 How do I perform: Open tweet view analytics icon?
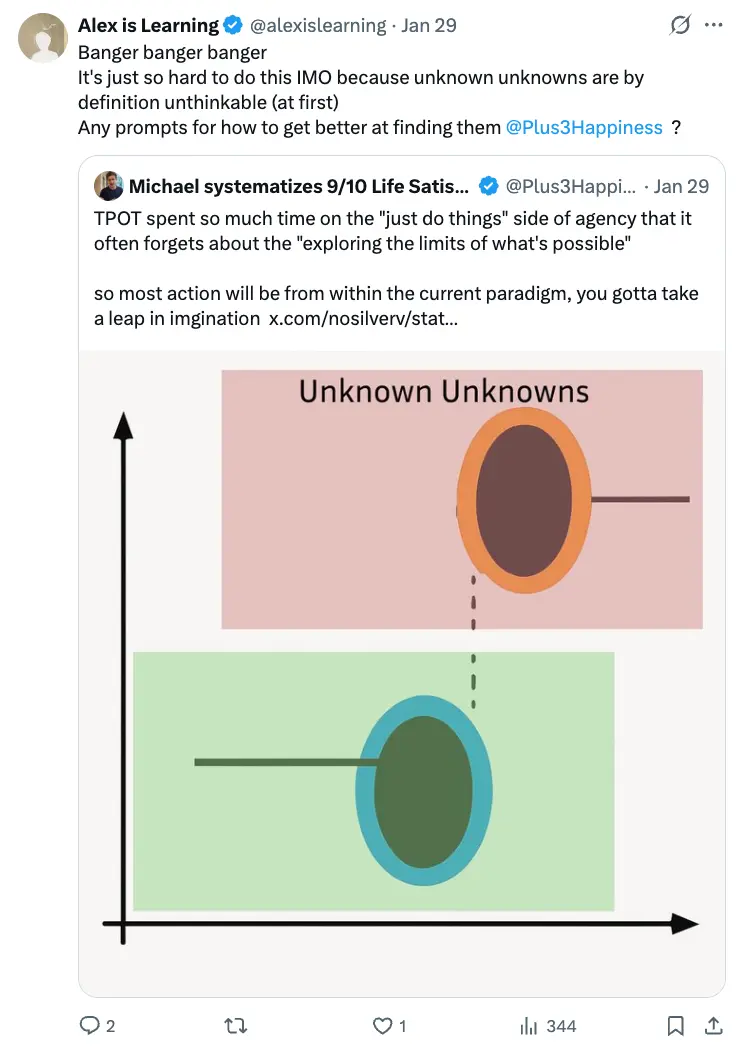529,1025
